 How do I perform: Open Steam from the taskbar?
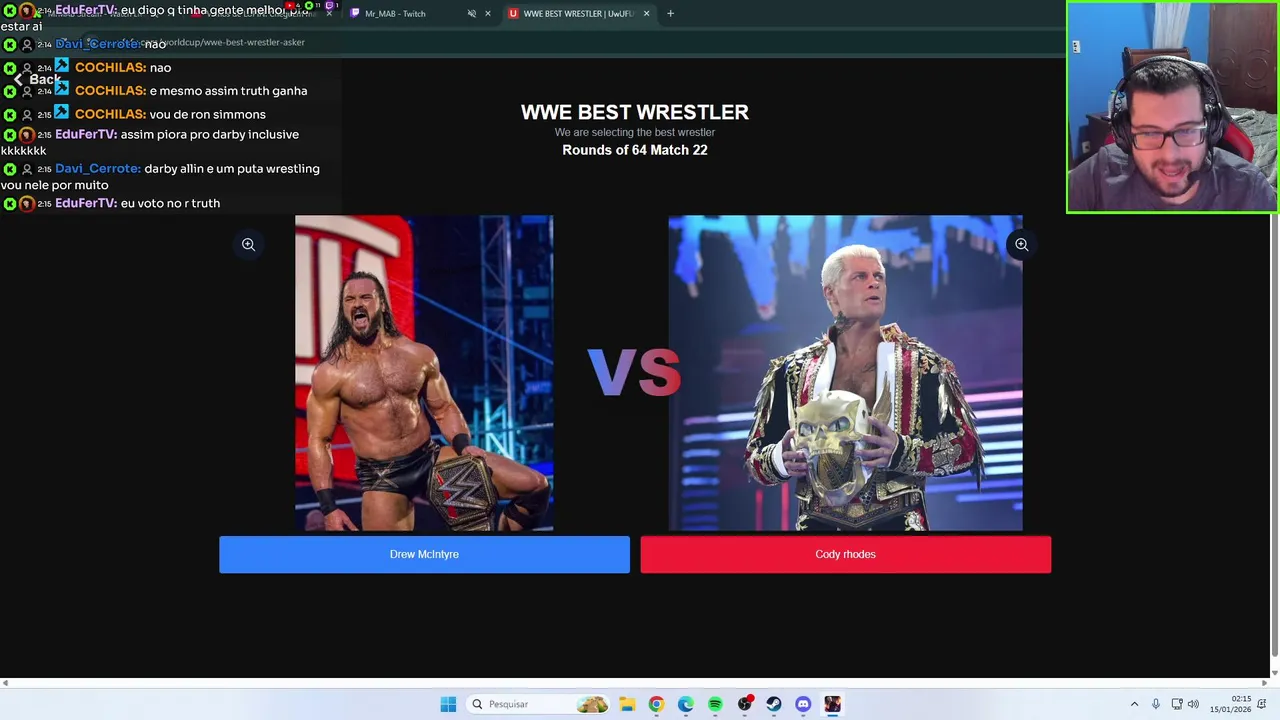click(x=774, y=704)
